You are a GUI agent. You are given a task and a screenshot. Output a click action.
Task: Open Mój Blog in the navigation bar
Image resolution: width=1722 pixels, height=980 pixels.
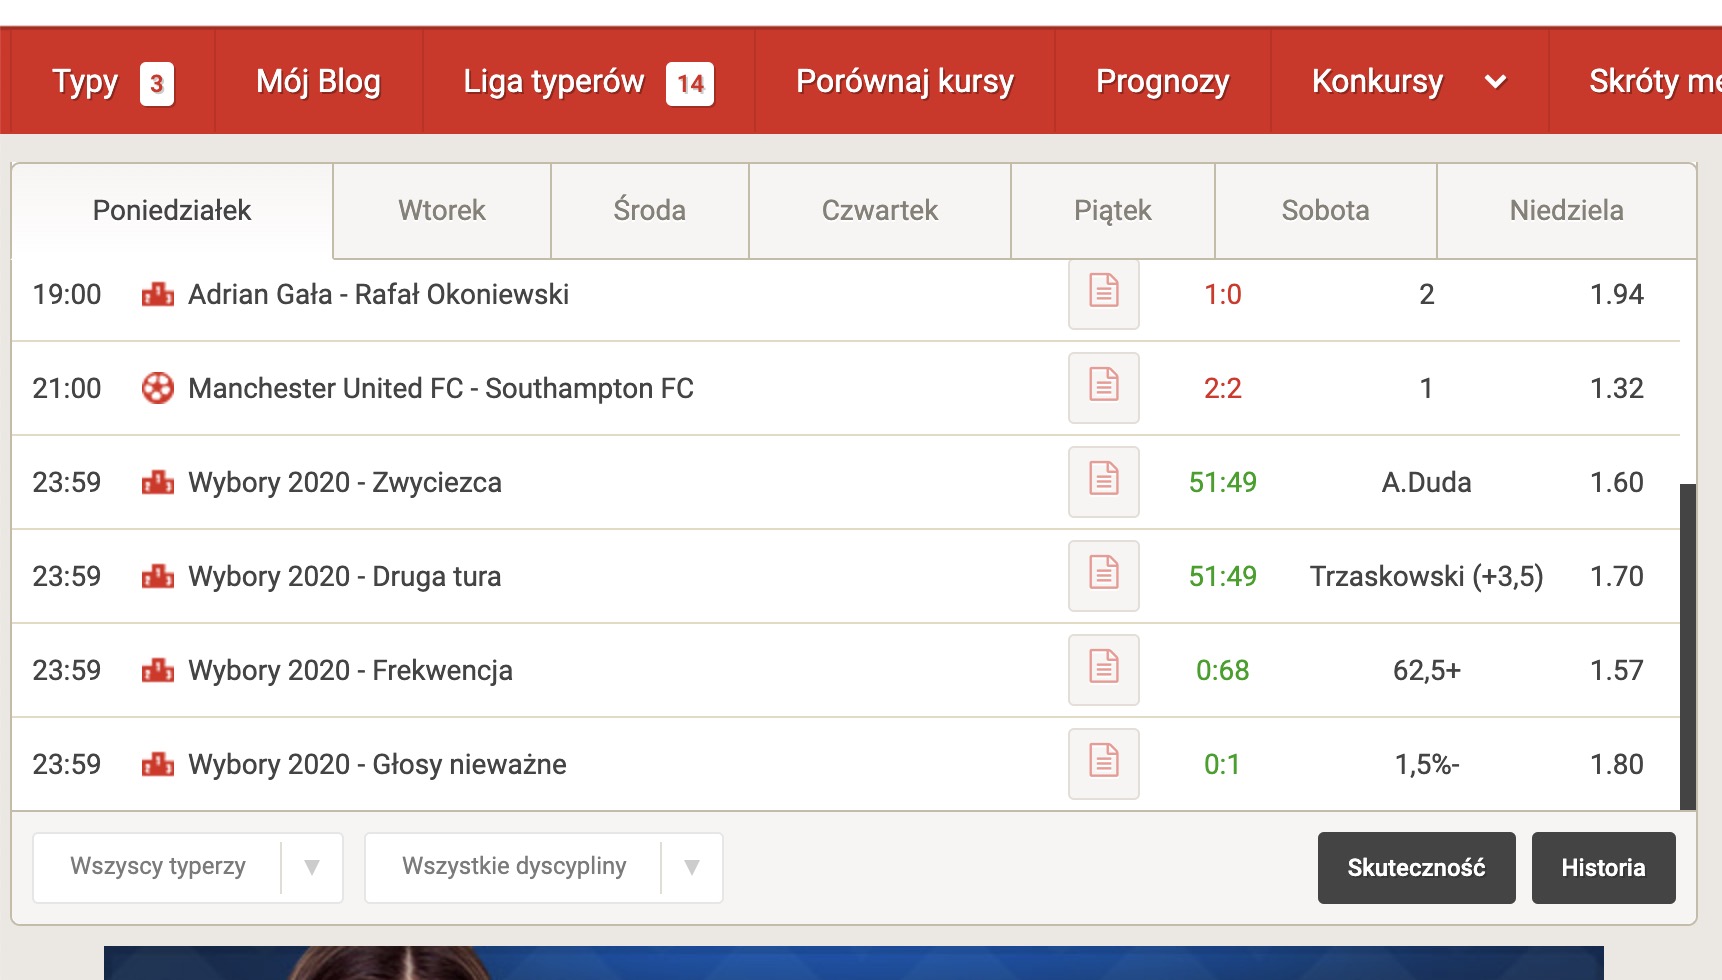pos(319,82)
